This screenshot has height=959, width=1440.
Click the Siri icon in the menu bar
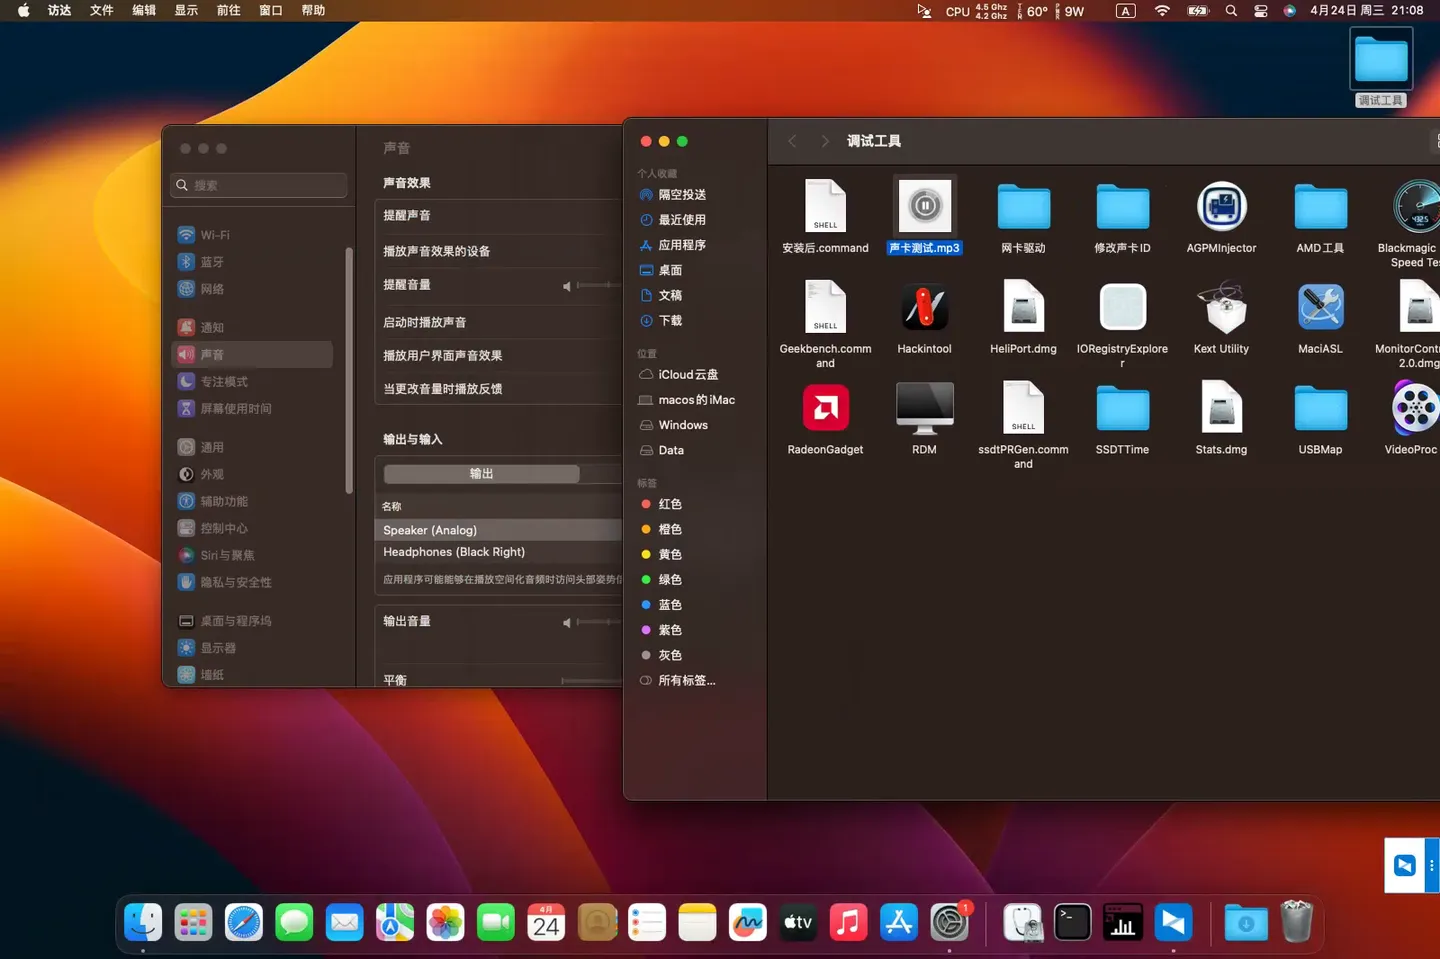coord(1290,11)
